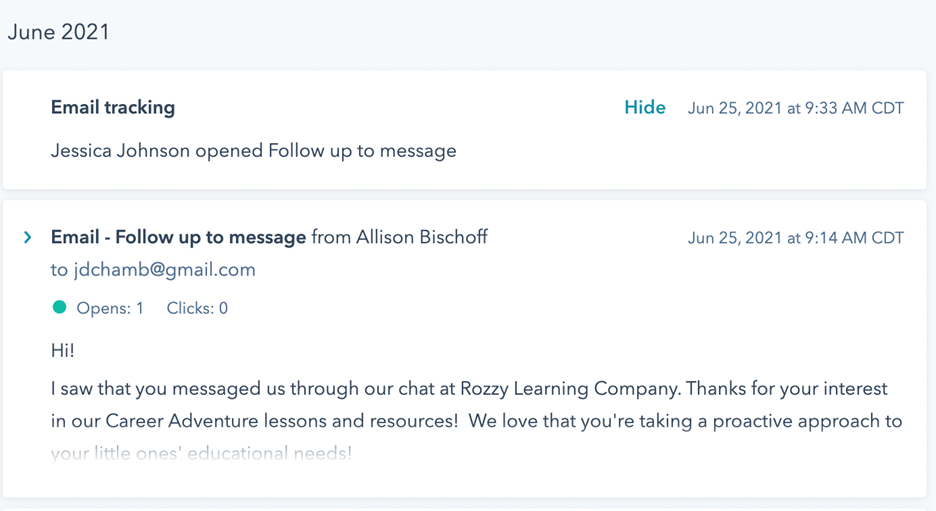Click the Rozzy Learning Company sentence

[x=469, y=389]
